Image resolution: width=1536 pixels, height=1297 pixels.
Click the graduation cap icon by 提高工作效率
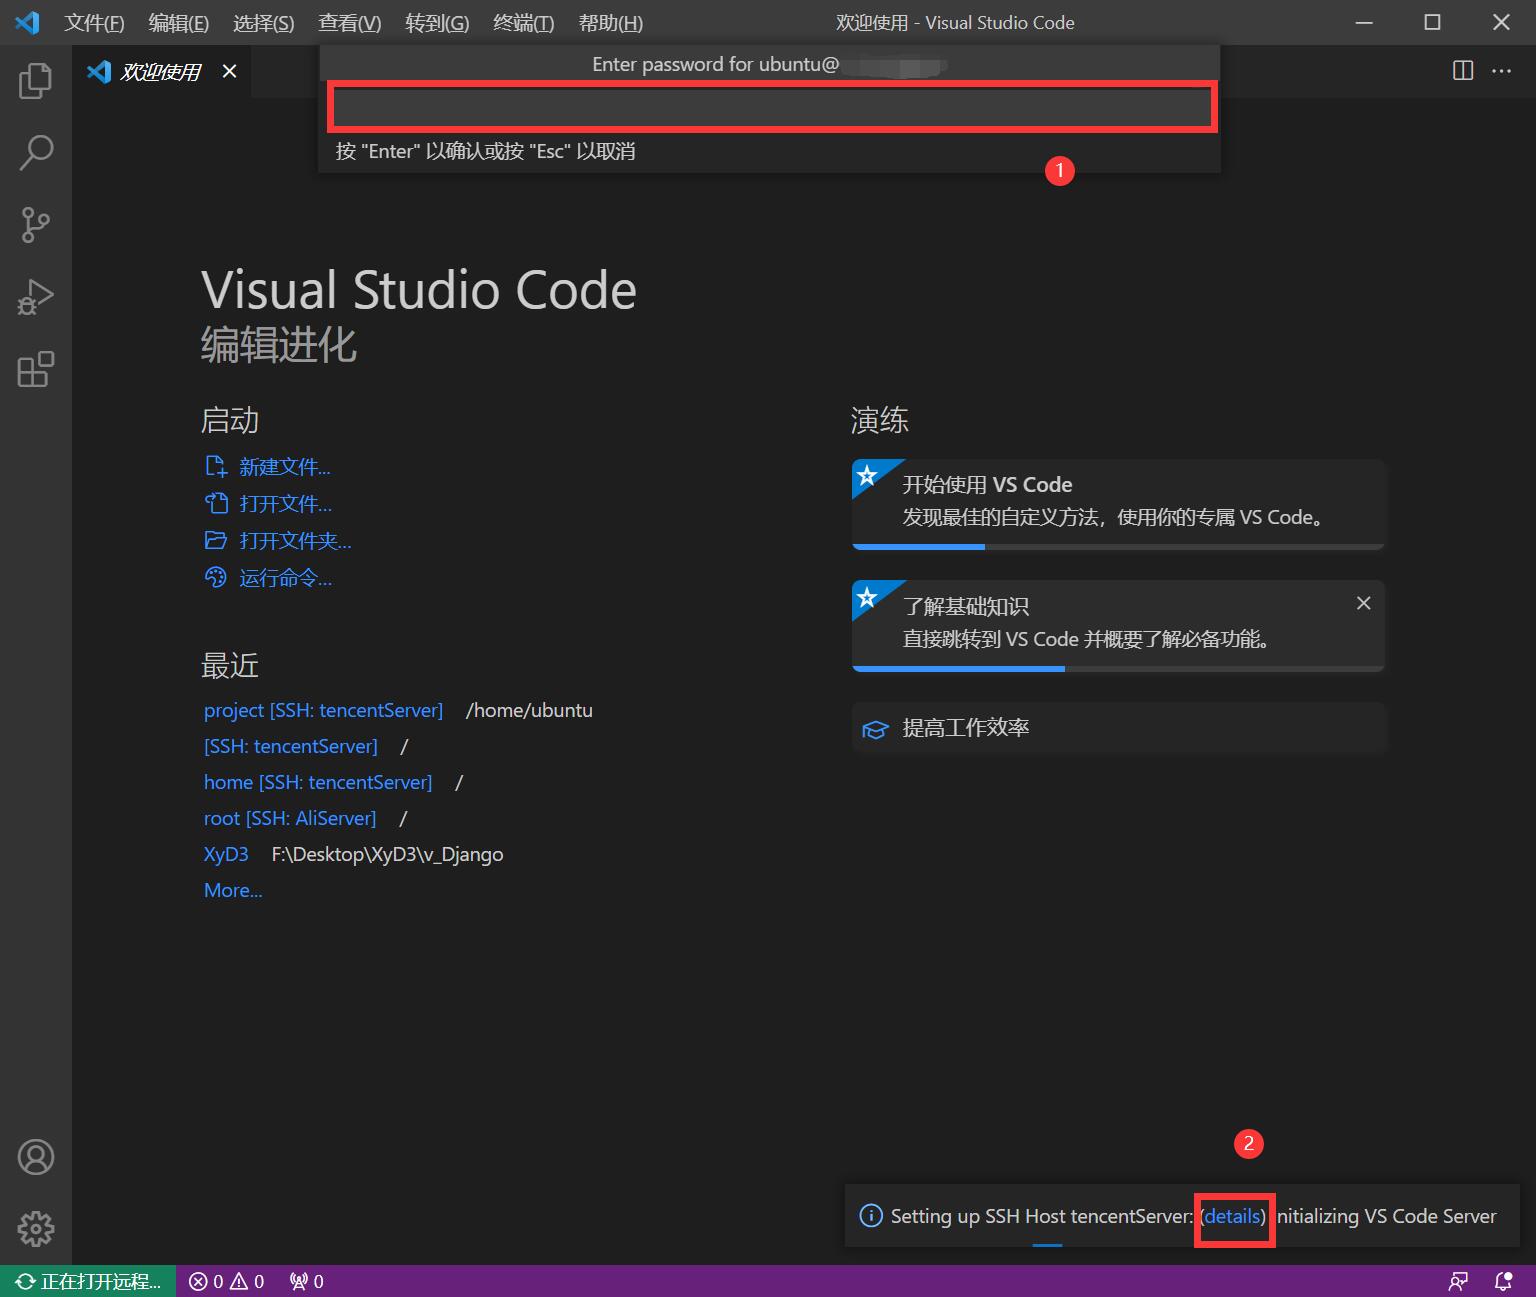click(875, 729)
